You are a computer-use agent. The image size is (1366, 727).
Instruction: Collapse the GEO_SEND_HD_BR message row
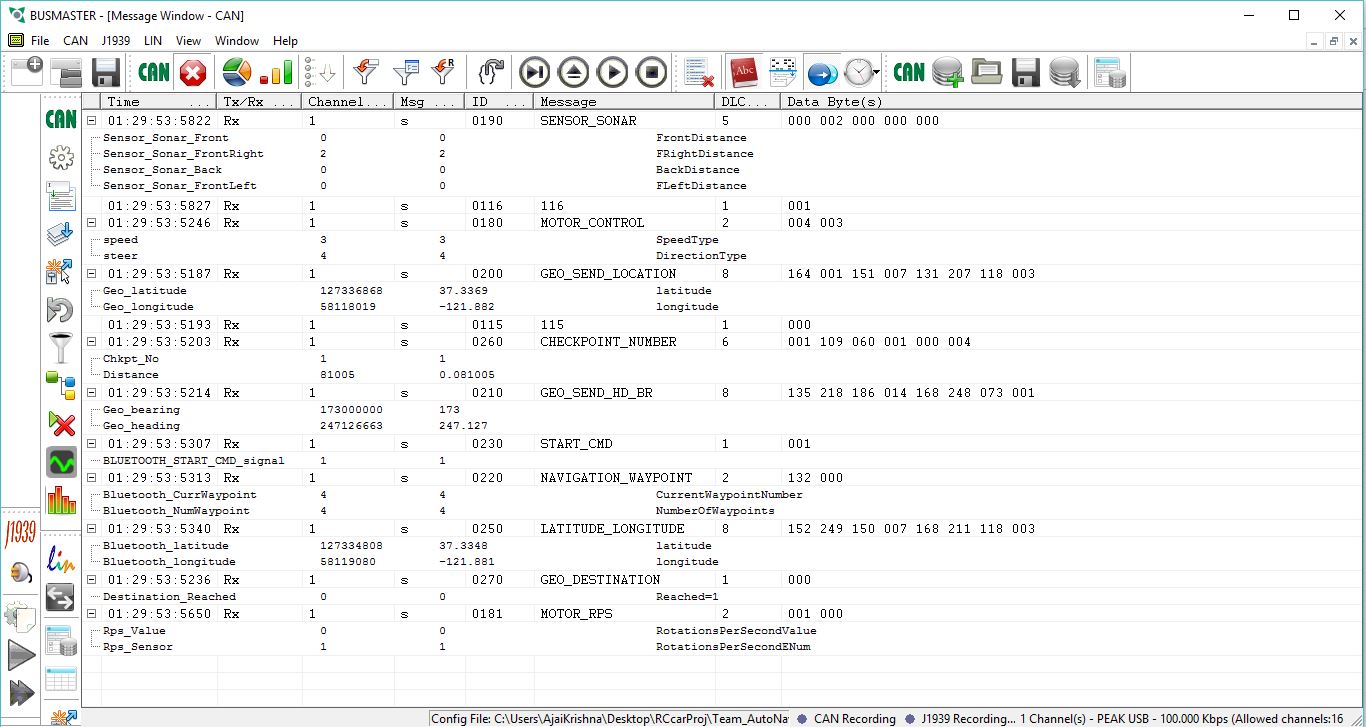(91, 393)
